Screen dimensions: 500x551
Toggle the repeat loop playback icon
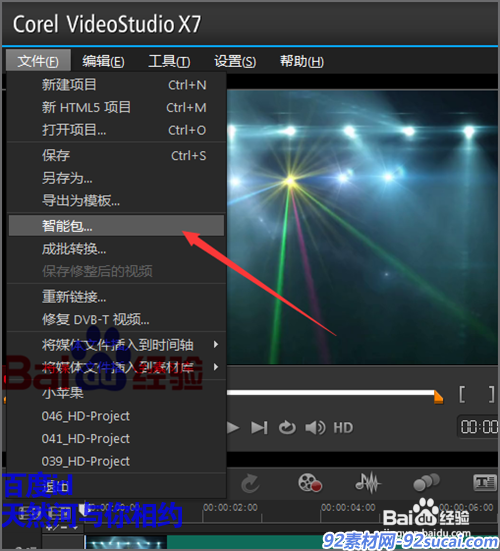(x=287, y=428)
